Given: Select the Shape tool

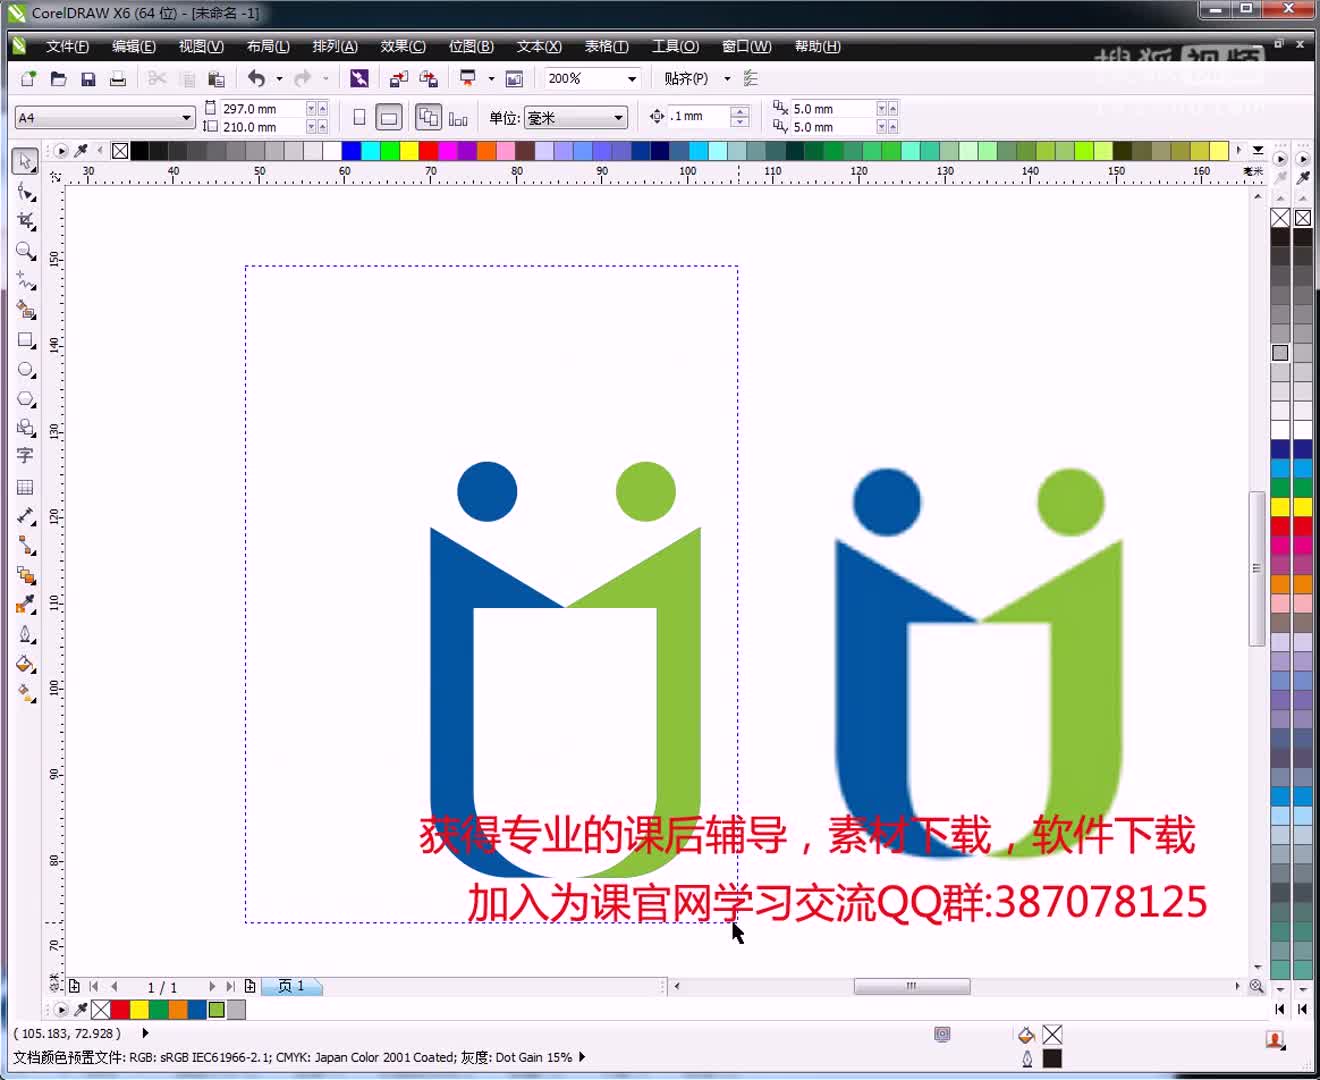Looking at the screenshot, I should (x=25, y=191).
